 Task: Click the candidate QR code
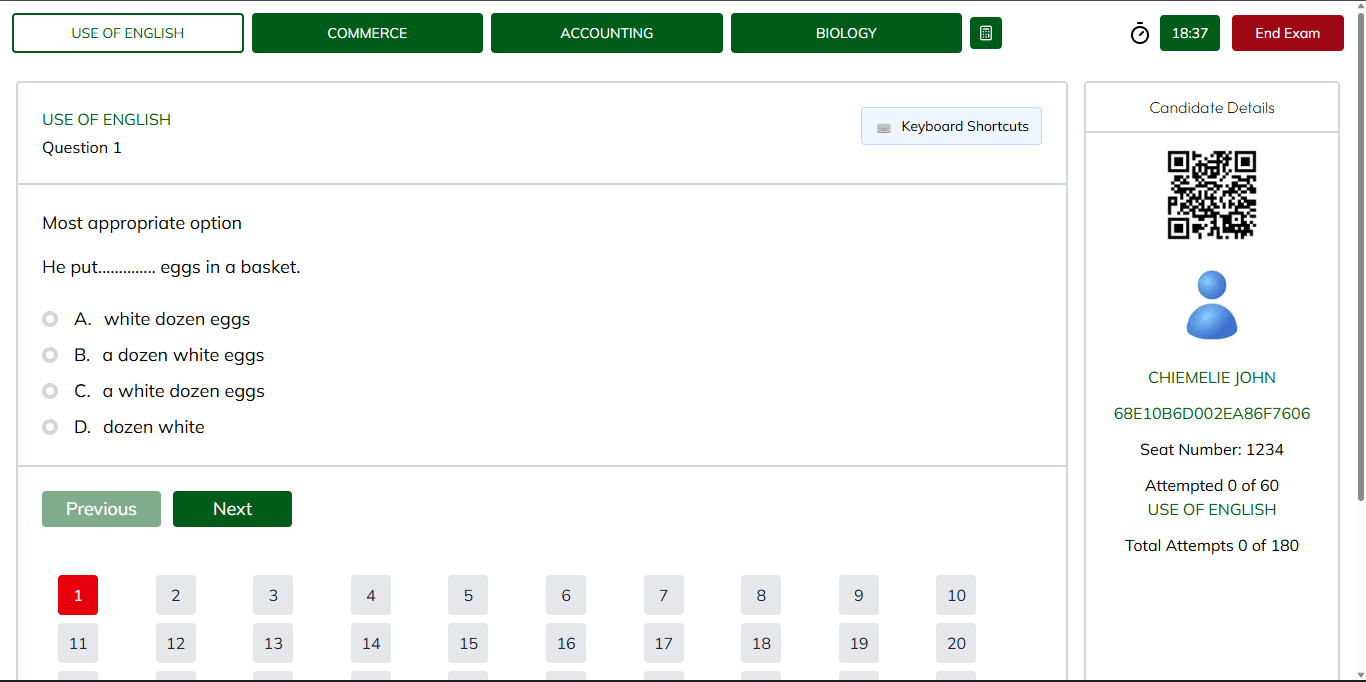coord(1211,195)
